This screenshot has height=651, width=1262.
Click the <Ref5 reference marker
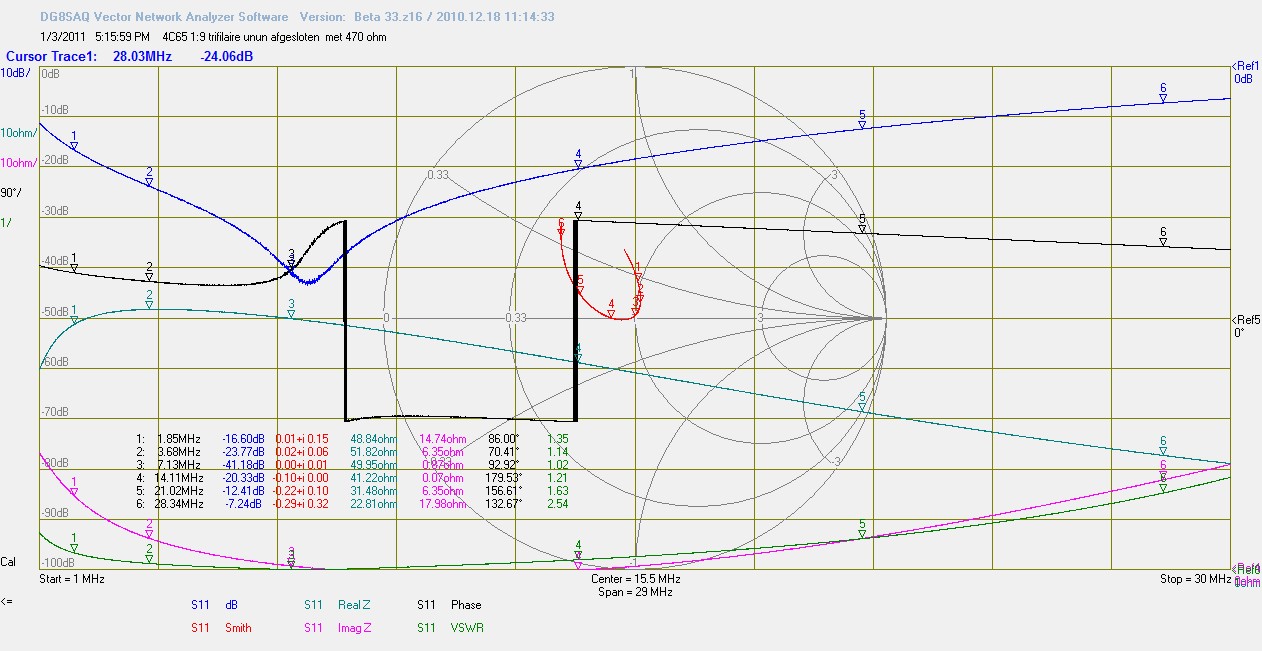[x=1246, y=320]
